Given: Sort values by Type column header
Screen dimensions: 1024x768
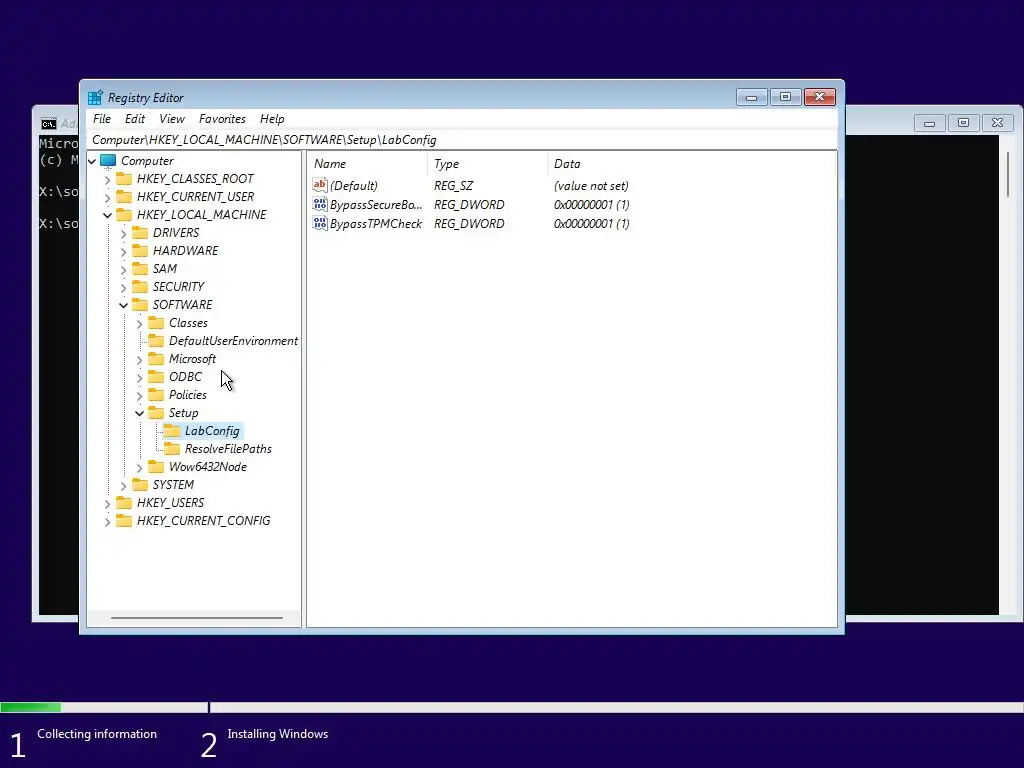Looking at the screenshot, I should [487, 164].
